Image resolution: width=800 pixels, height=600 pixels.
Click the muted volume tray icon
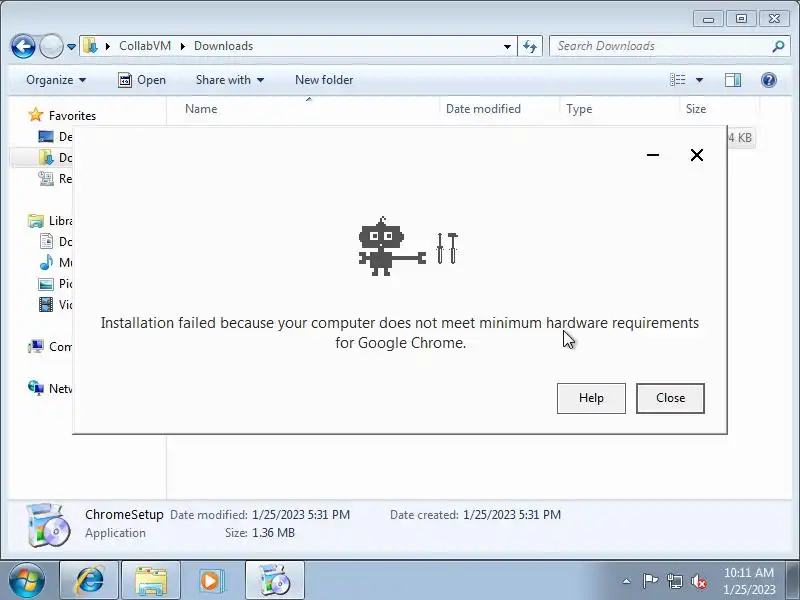tap(698, 581)
